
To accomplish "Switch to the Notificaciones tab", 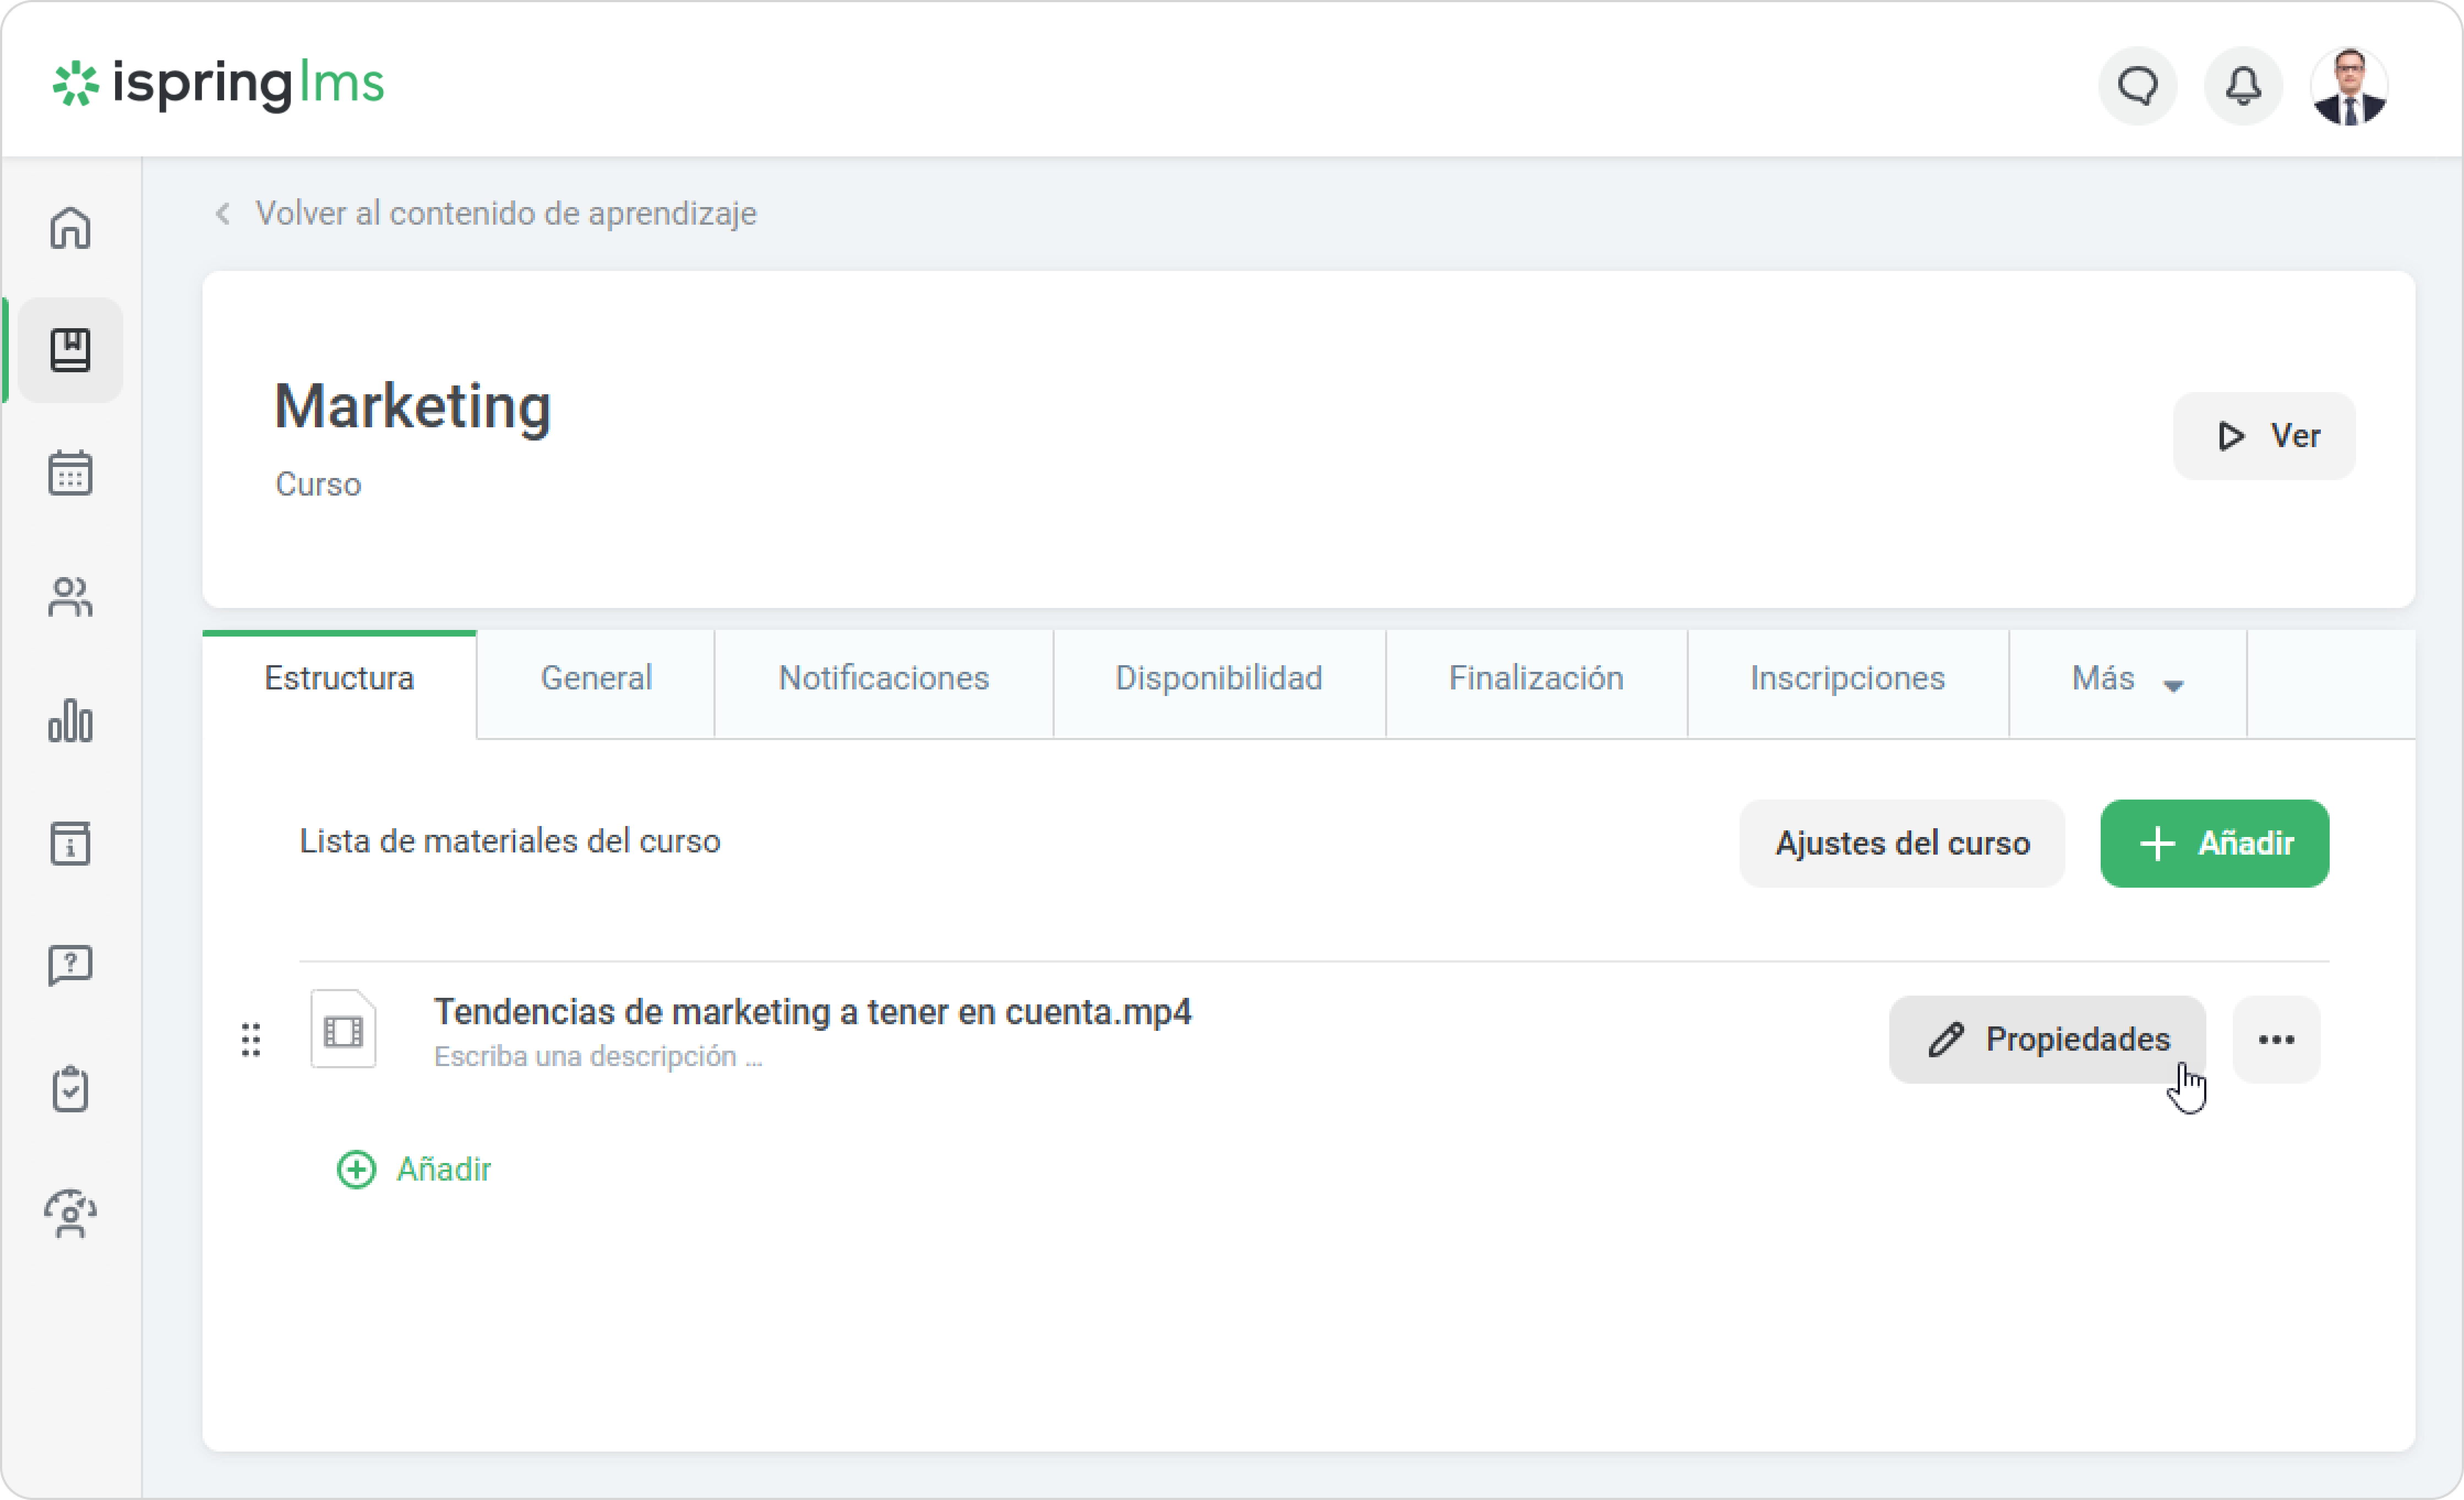I will pyautogui.click(x=883, y=679).
